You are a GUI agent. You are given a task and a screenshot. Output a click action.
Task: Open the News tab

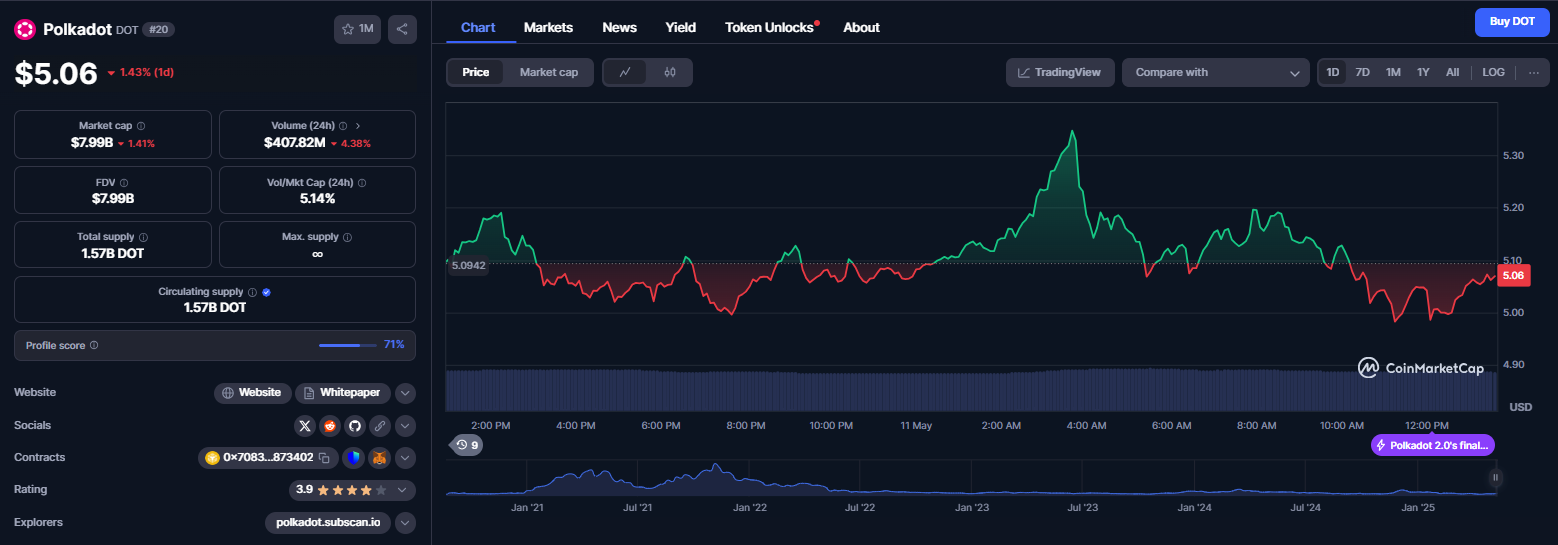point(620,27)
